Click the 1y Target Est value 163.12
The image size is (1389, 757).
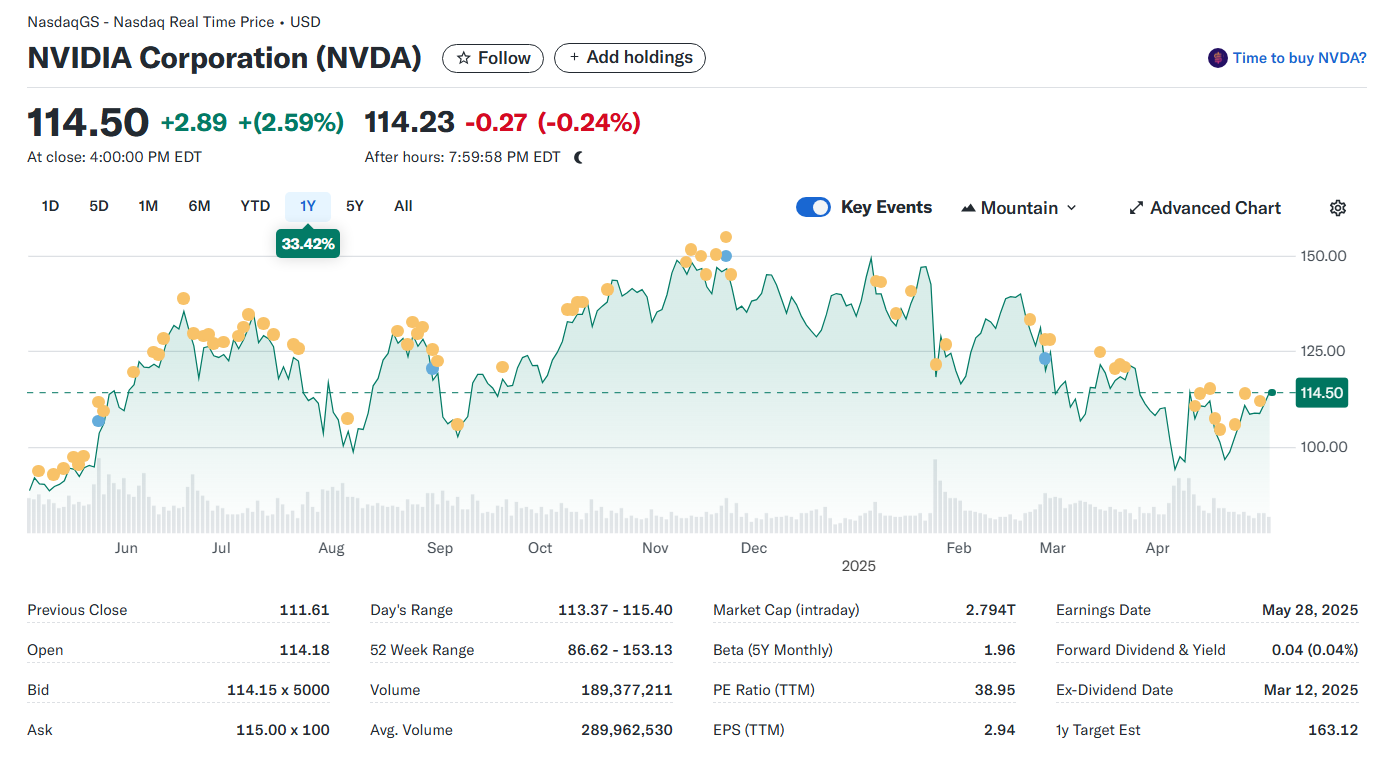coord(1333,730)
